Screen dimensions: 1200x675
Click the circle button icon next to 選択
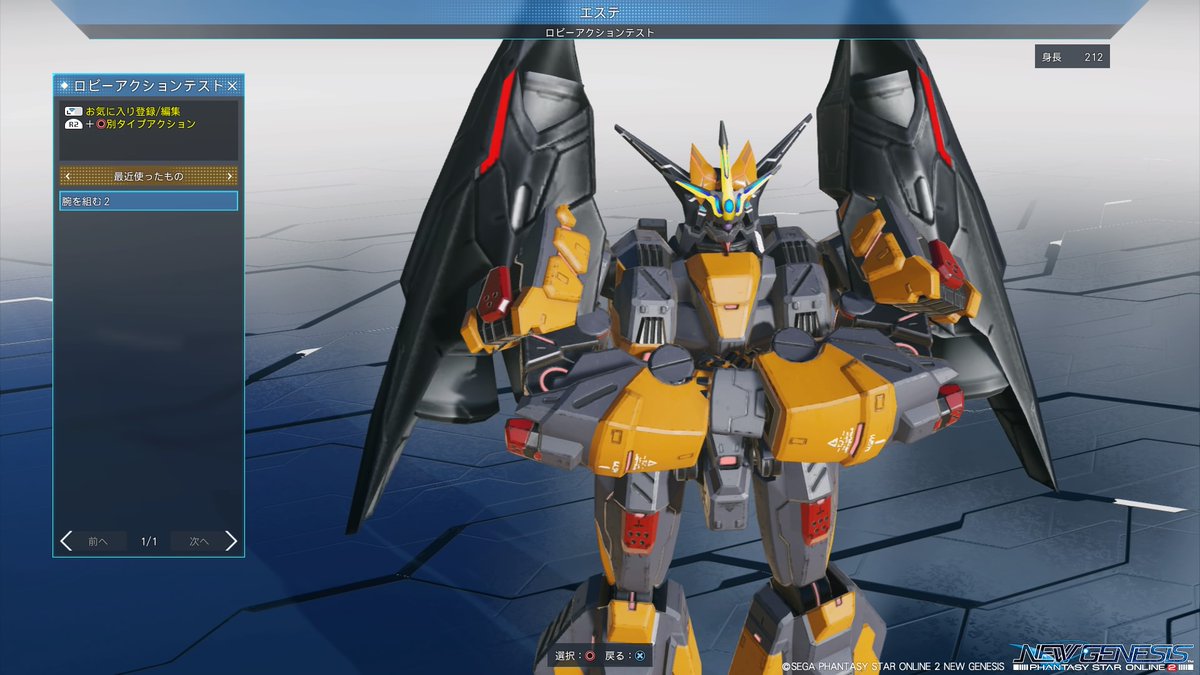(x=590, y=657)
